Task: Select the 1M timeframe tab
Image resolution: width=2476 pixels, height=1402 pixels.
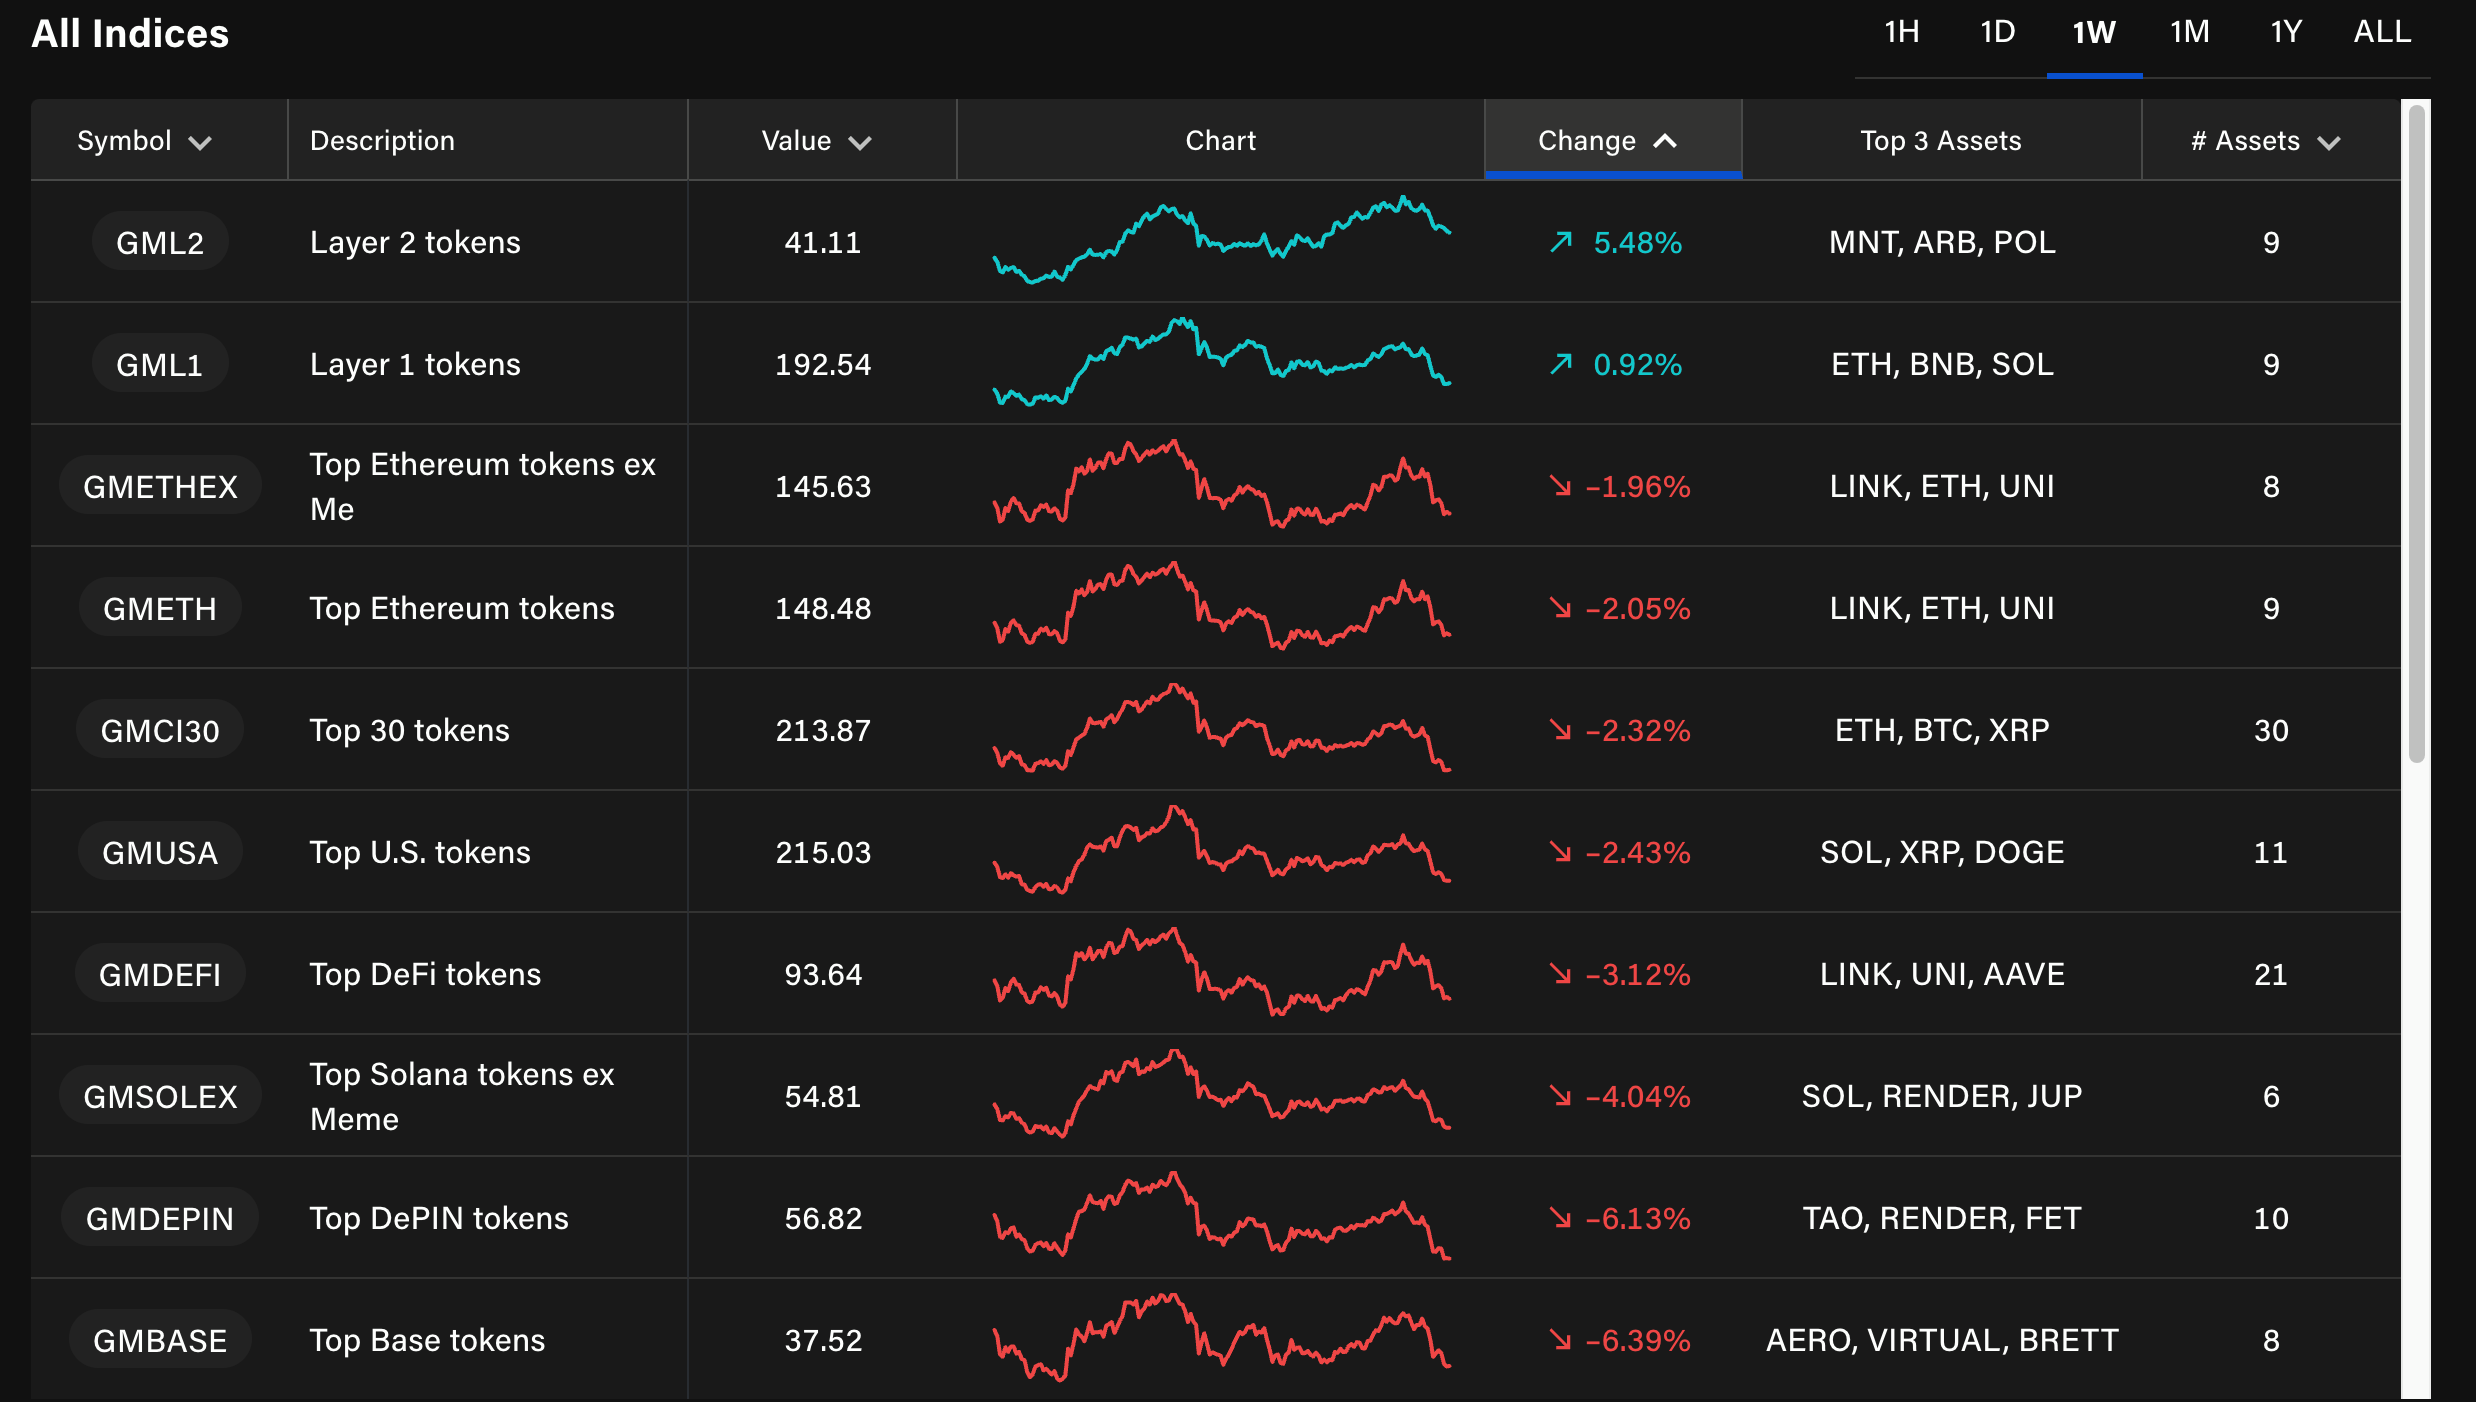Action: pos(2189,32)
